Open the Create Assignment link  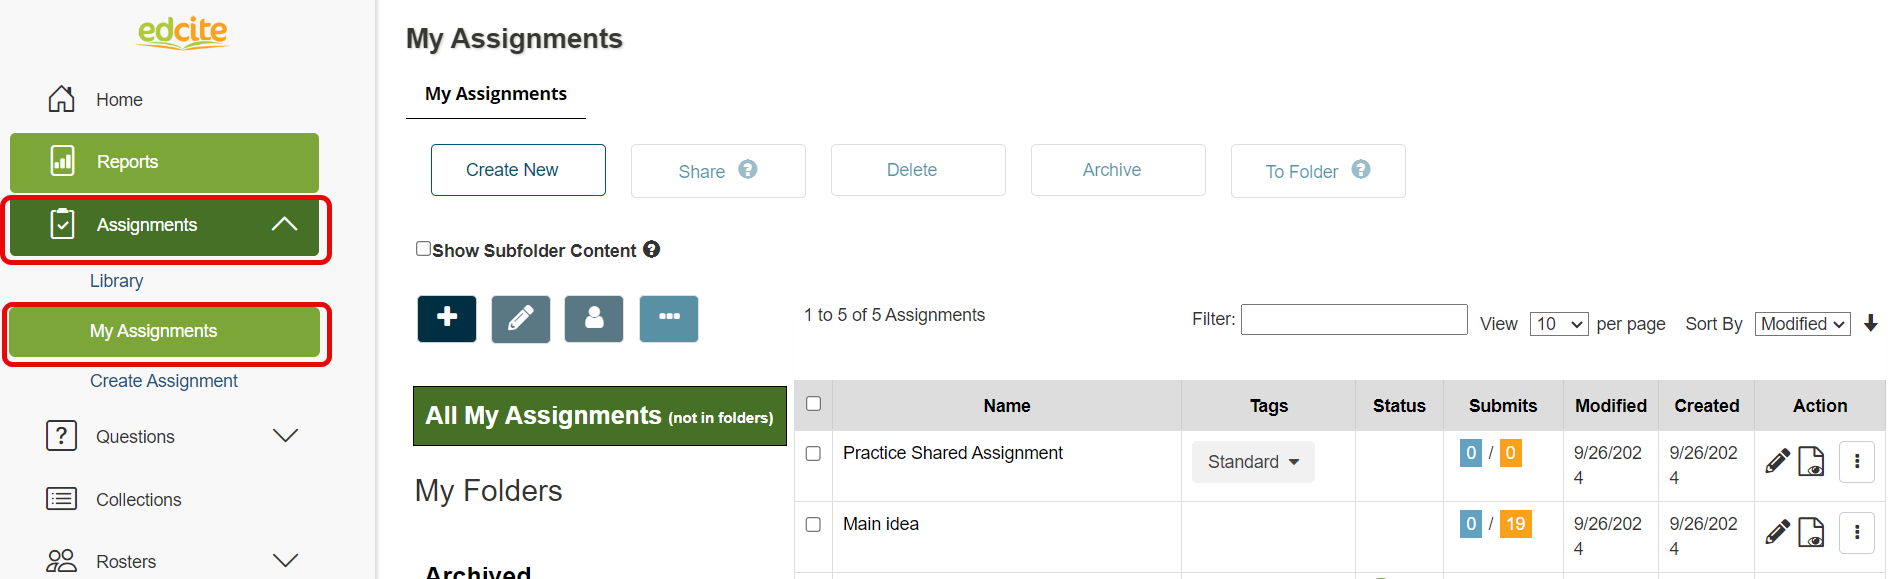tap(164, 381)
